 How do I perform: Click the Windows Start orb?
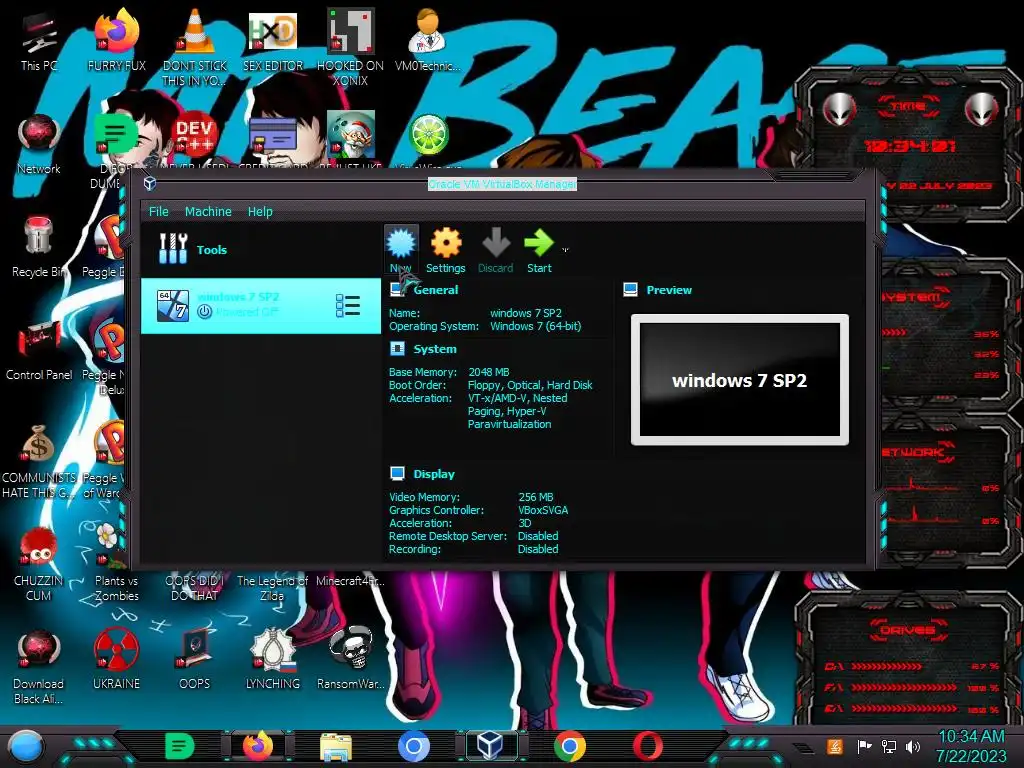pos(25,747)
